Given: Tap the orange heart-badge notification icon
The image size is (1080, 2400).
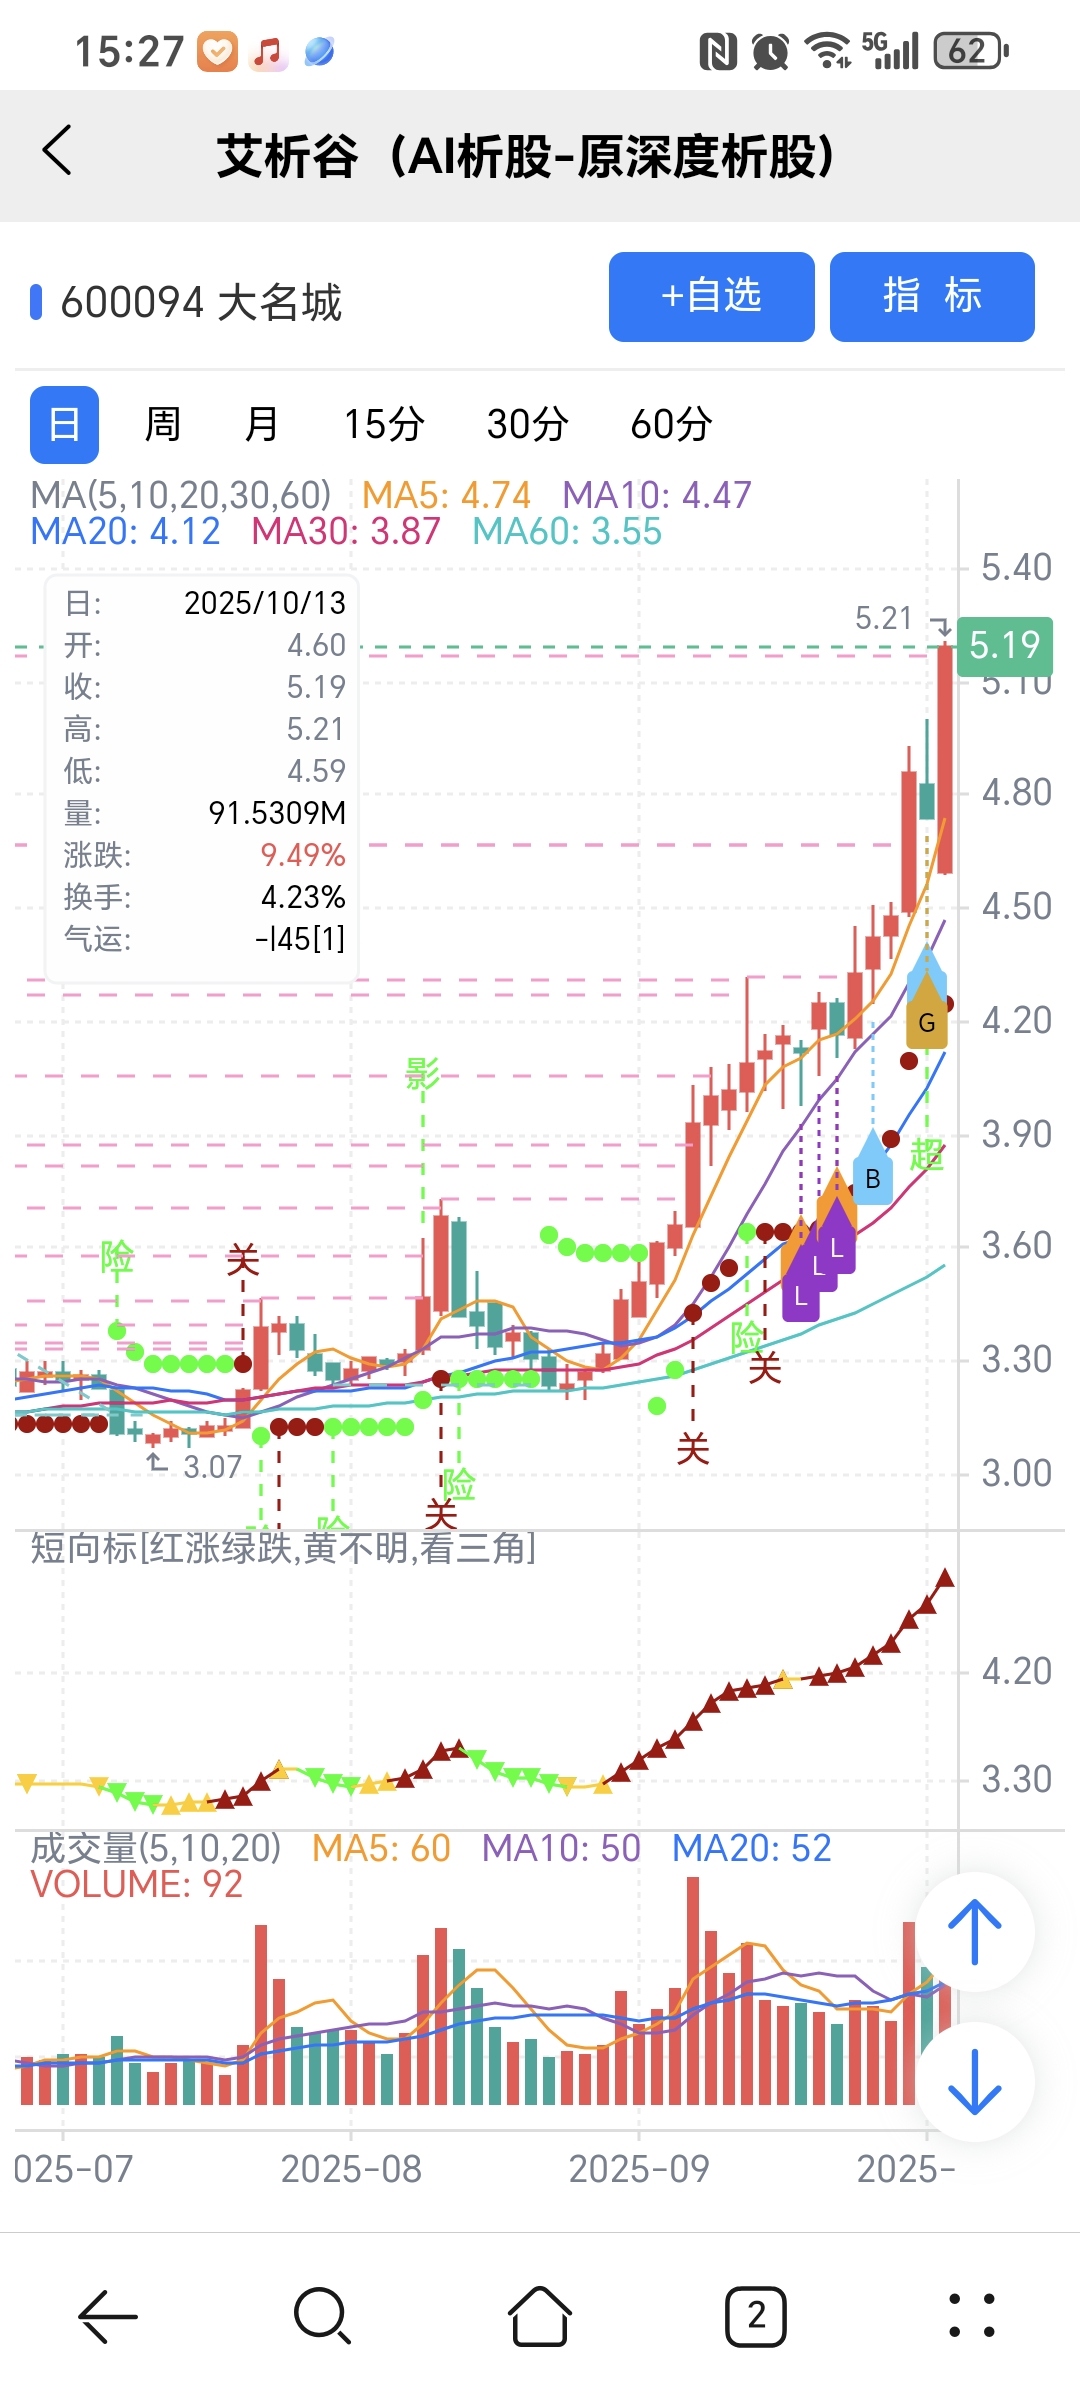Looking at the screenshot, I should pyautogui.click(x=217, y=52).
